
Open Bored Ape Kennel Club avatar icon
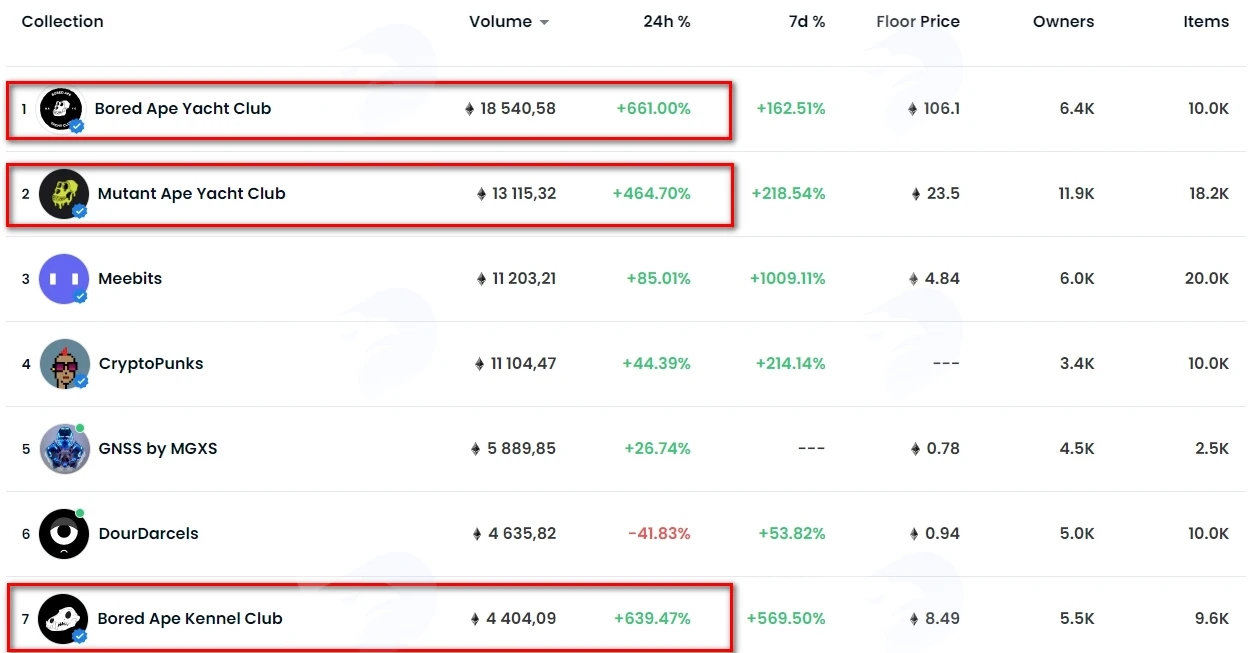pos(63,619)
